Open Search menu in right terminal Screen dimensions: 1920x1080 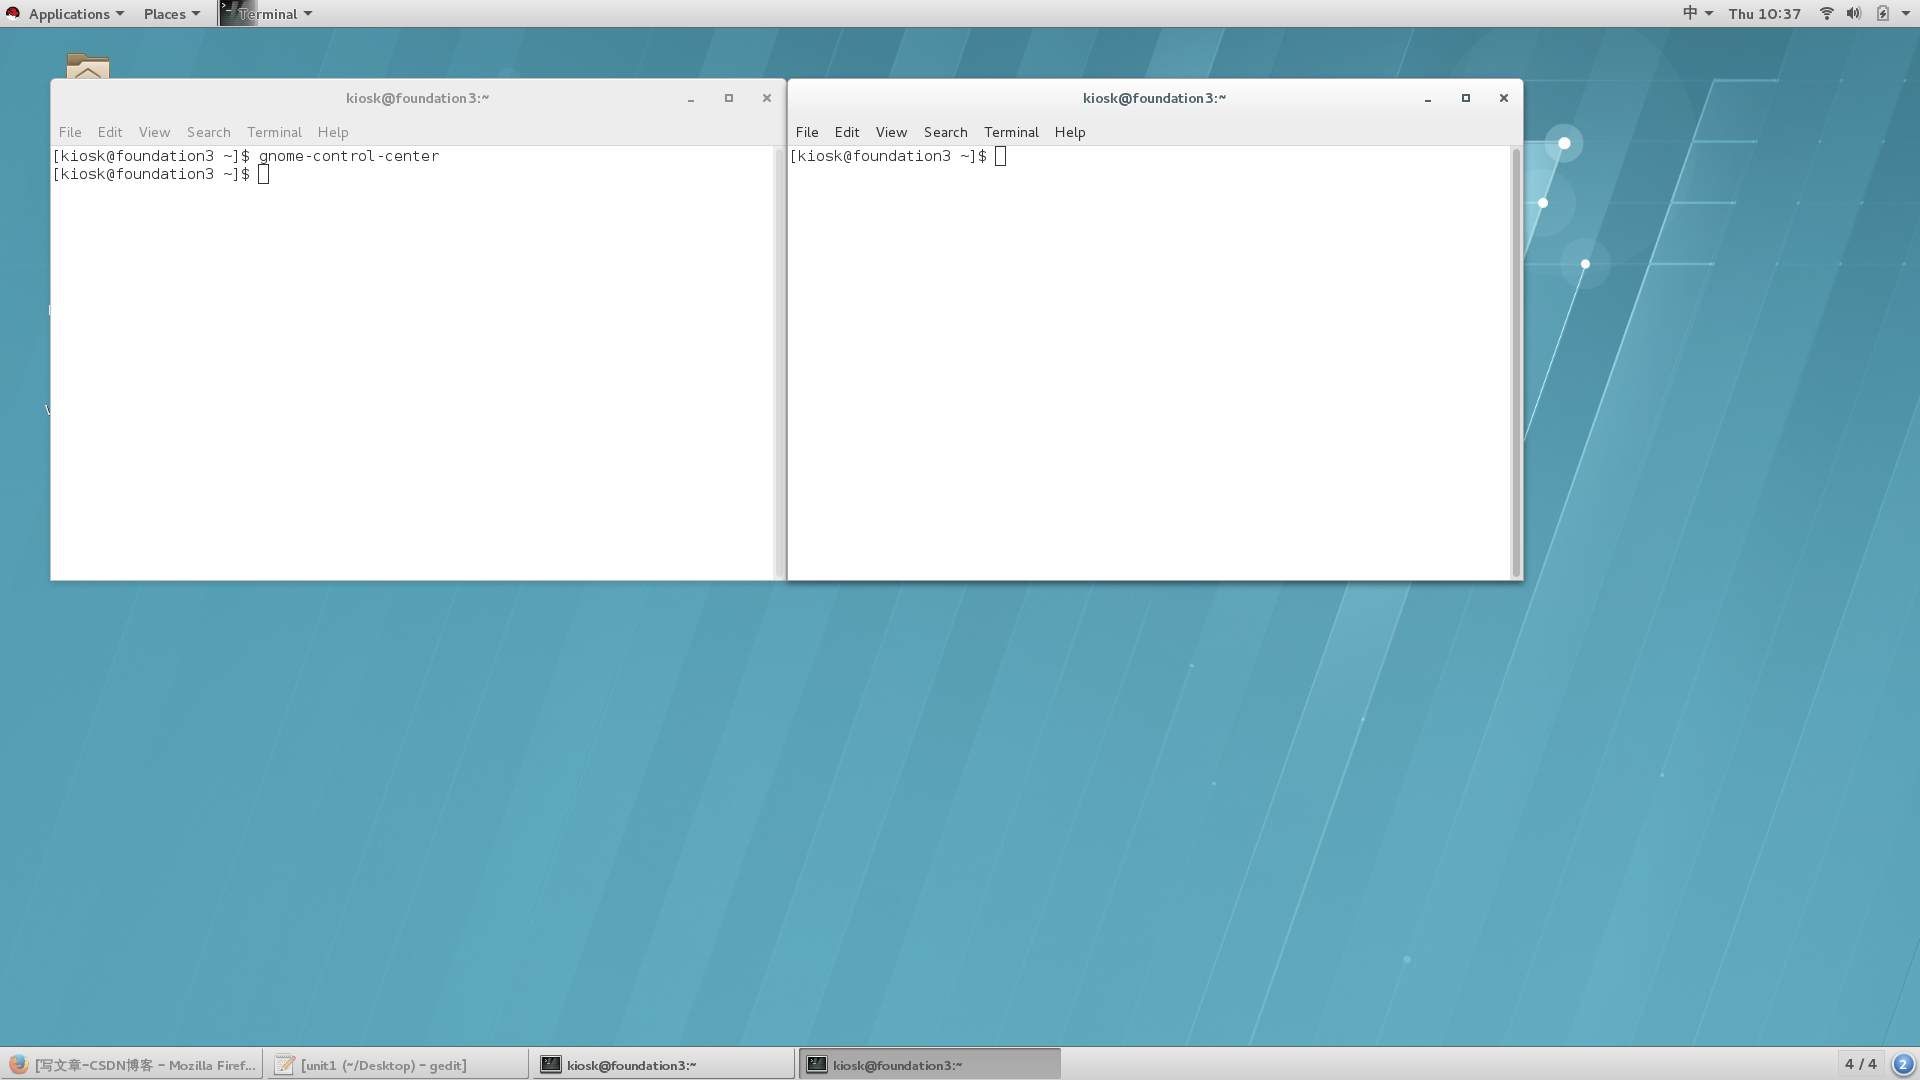click(945, 132)
